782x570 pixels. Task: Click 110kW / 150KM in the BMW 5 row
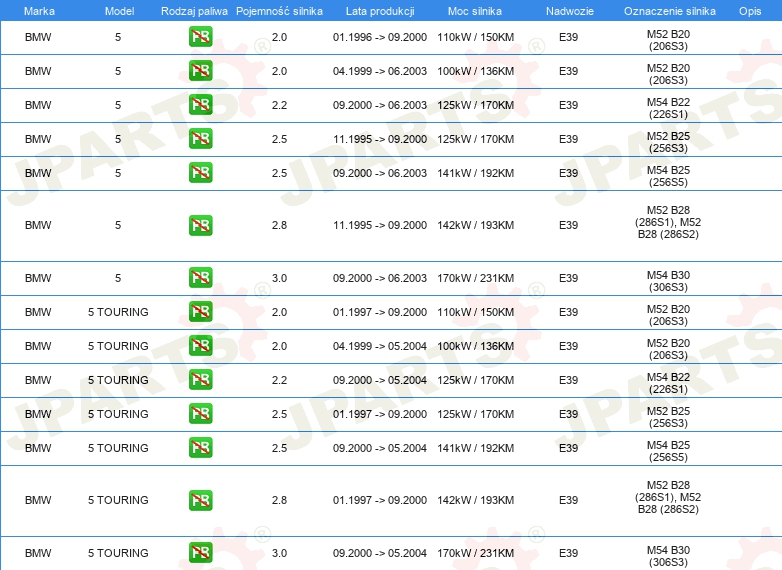point(475,37)
